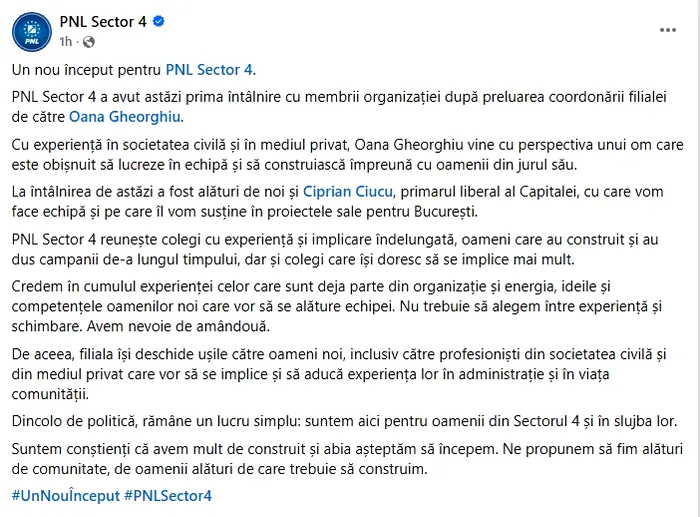
Task: Click the text 'Un nou început pentru'
Action: [x=86, y=70]
